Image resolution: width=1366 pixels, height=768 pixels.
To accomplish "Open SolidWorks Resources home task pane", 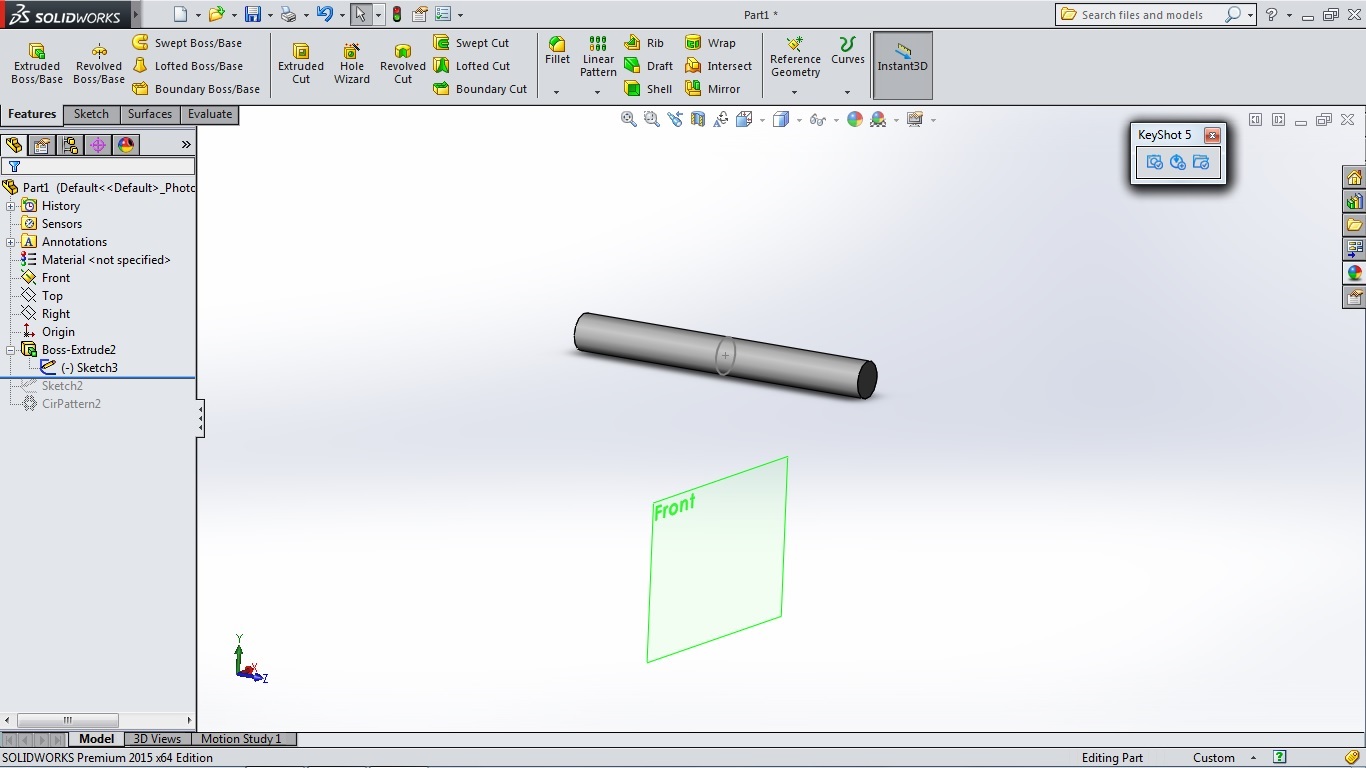I will pyautogui.click(x=1354, y=178).
